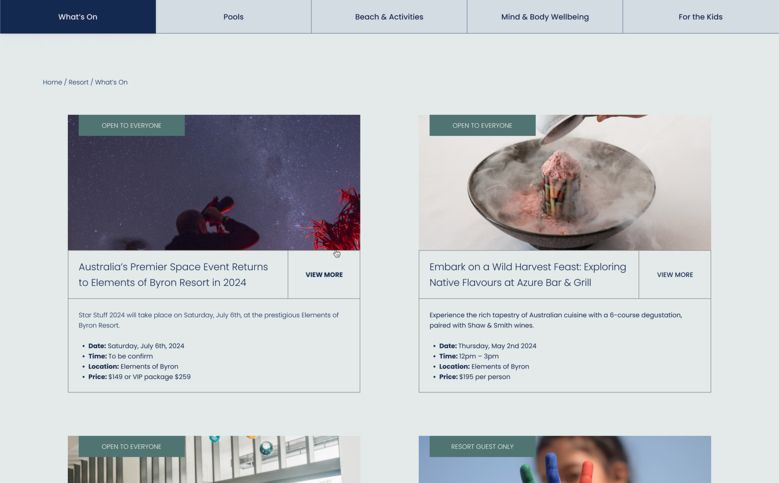
Task: Click the Australia's Premier Space Event title
Action: pyautogui.click(x=173, y=275)
